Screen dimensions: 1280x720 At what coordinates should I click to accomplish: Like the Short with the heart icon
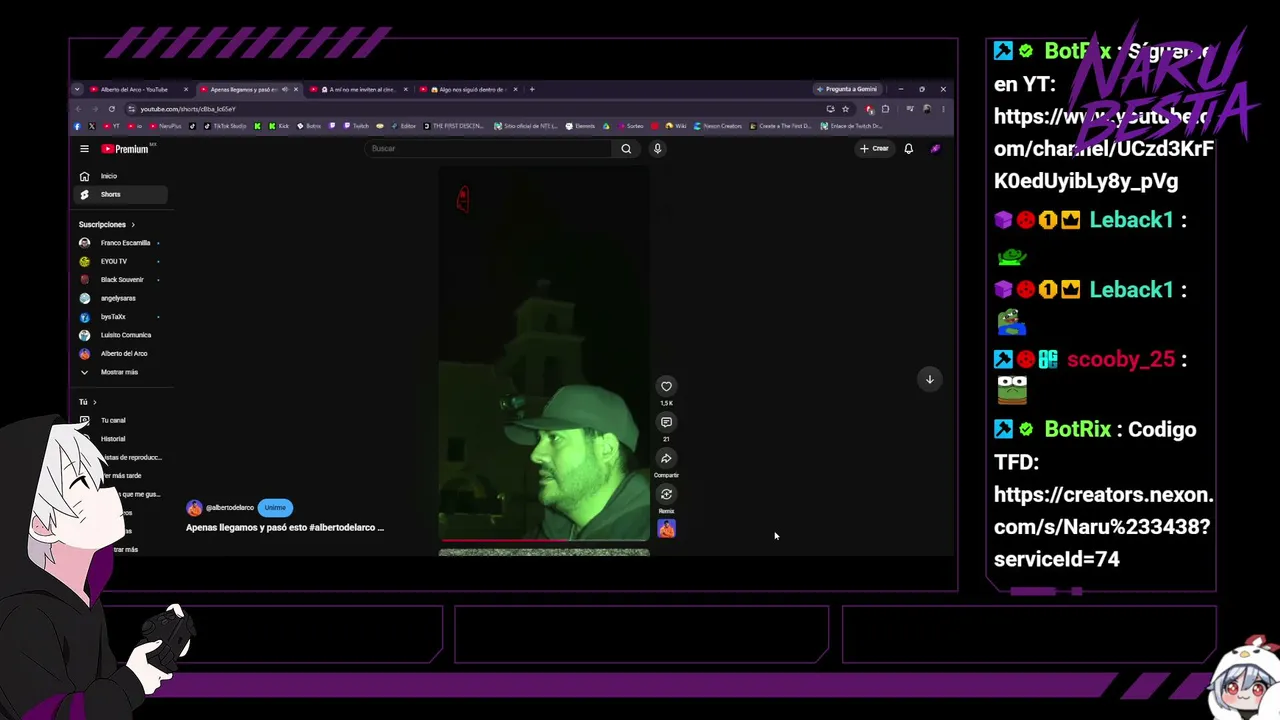pos(666,386)
